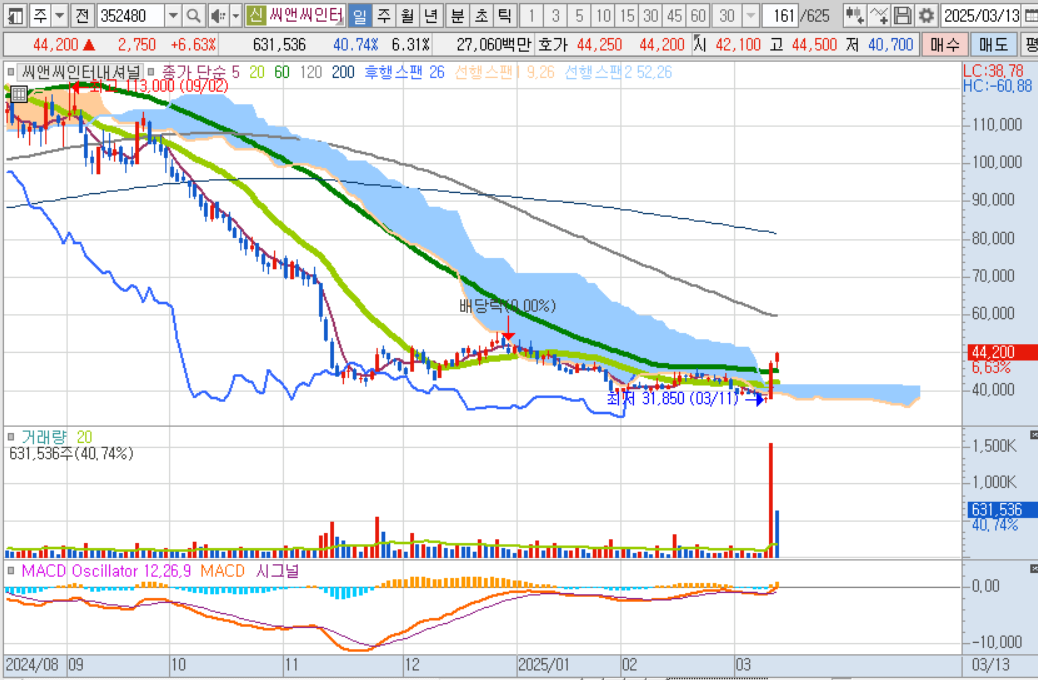The height and width of the screenshot is (680, 1038).
Task: Click the stock name 씨앤씨인터 field
Action: 305,15
